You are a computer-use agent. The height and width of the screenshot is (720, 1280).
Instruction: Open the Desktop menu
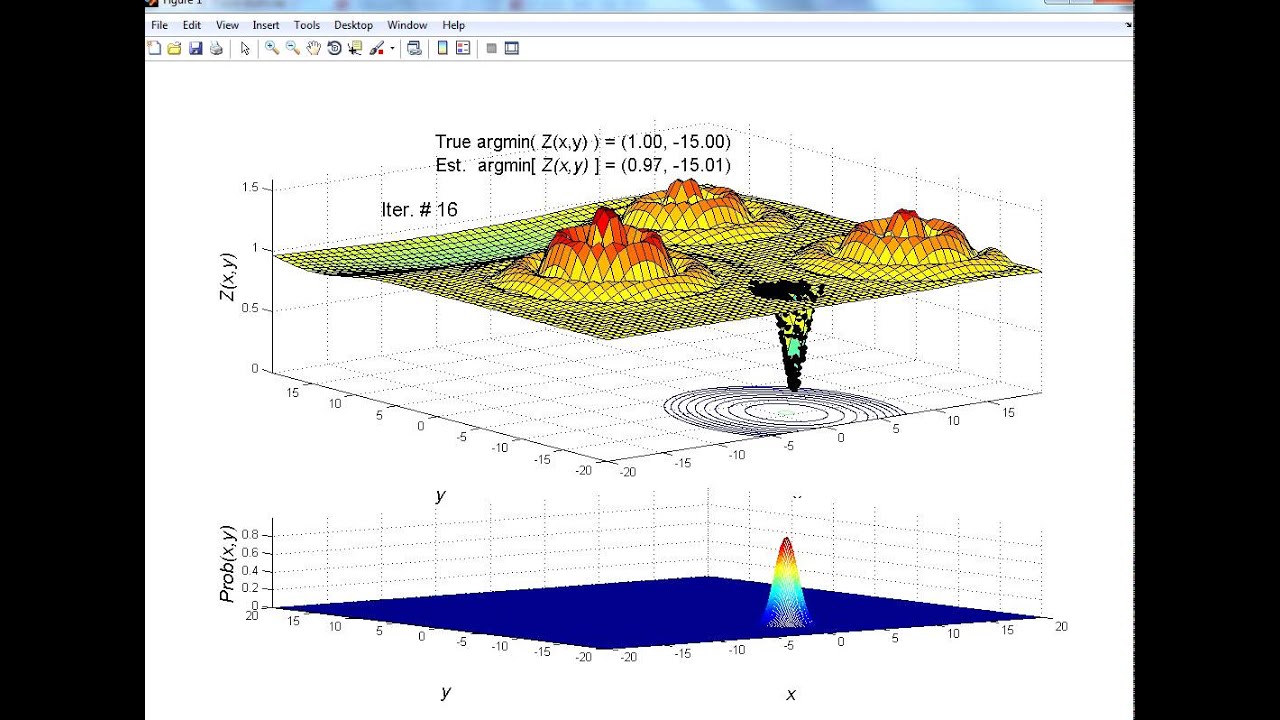point(353,25)
